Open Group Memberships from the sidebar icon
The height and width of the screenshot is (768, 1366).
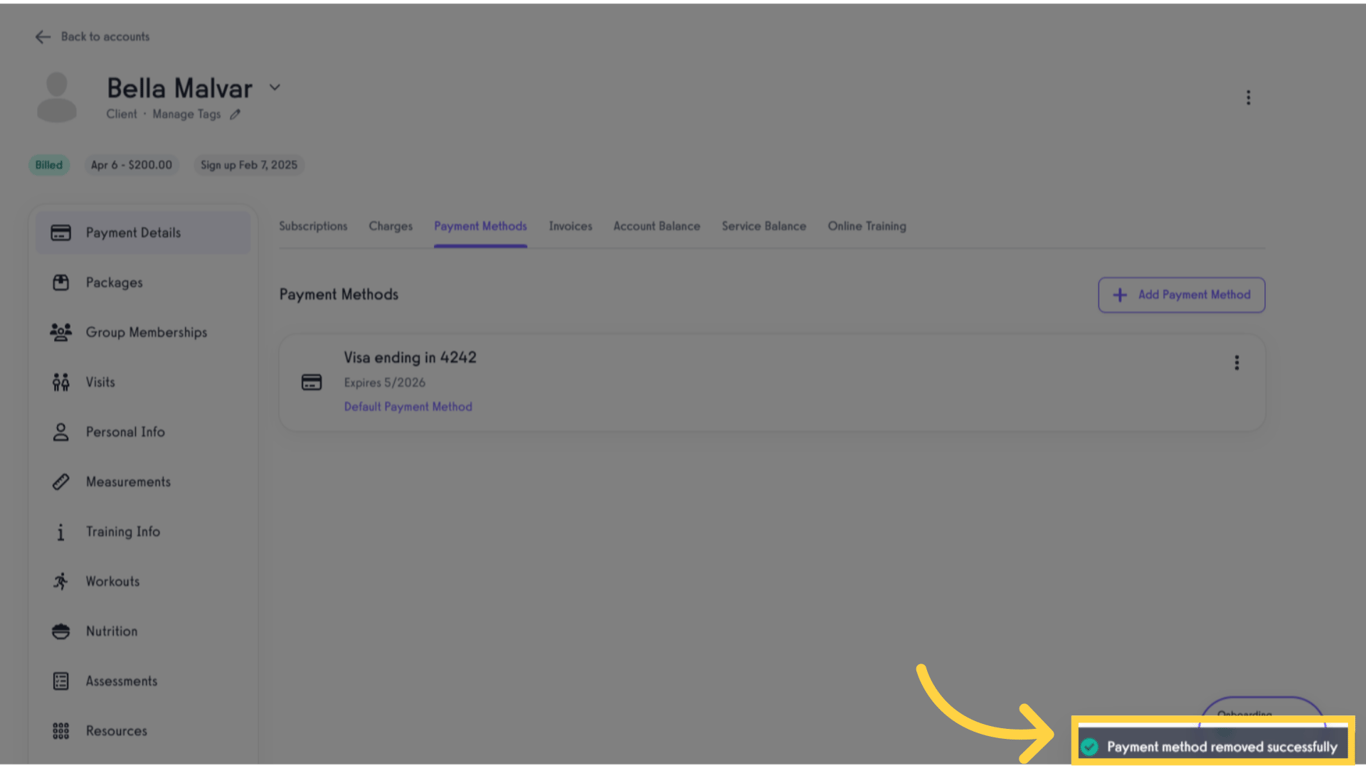tap(60, 332)
